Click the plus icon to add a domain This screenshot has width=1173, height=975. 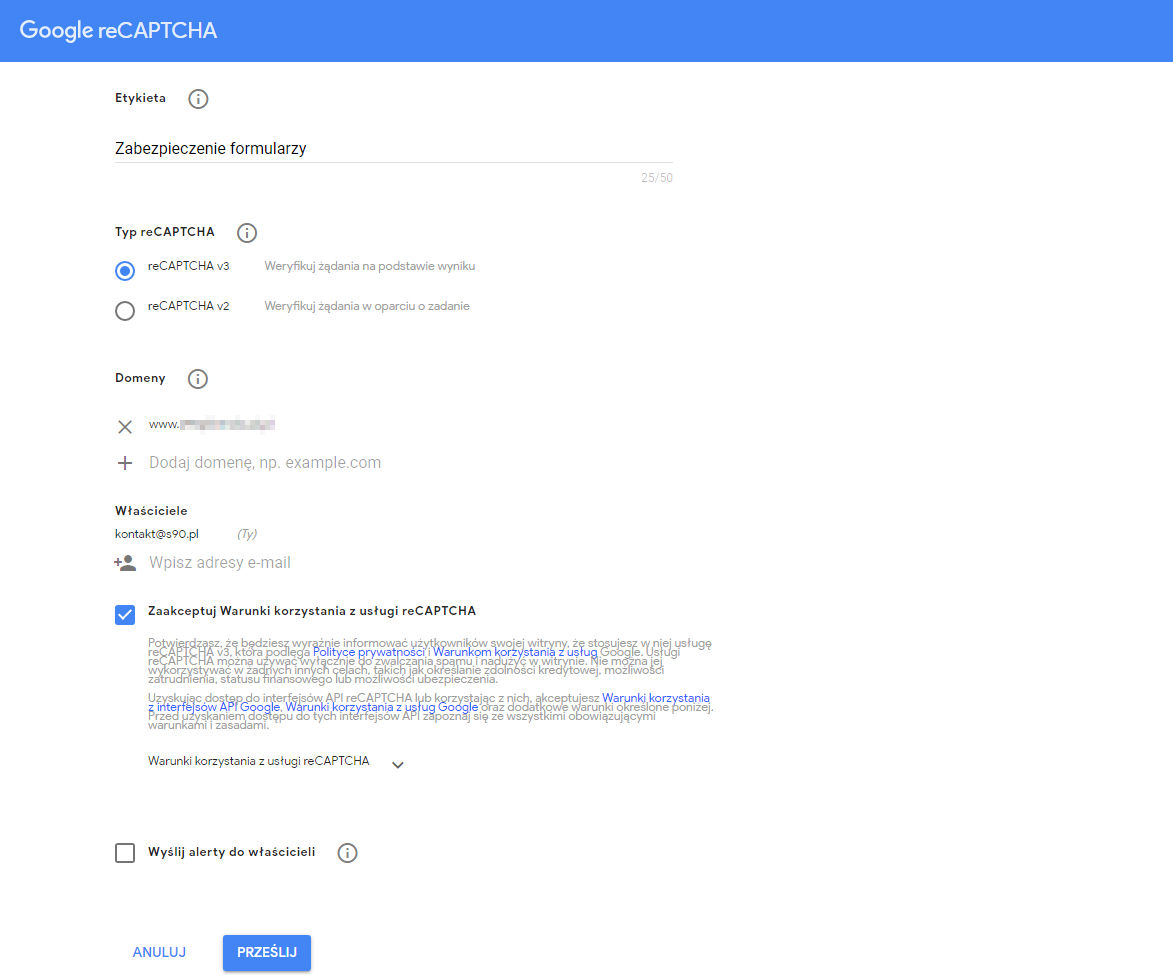125,463
